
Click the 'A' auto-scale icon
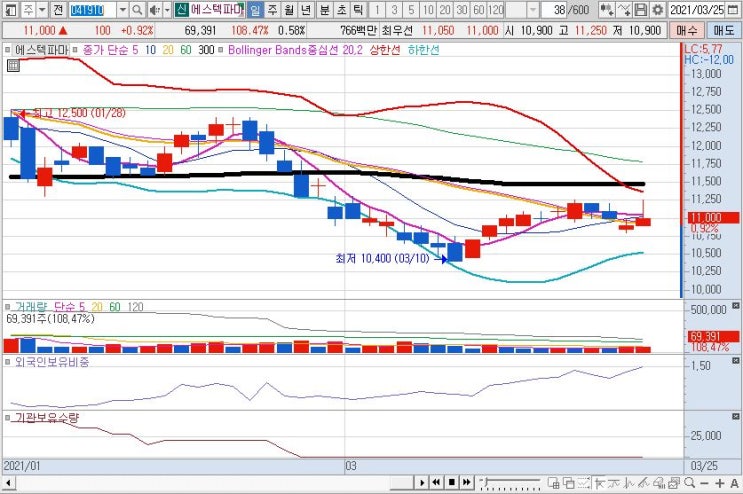[734, 483]
